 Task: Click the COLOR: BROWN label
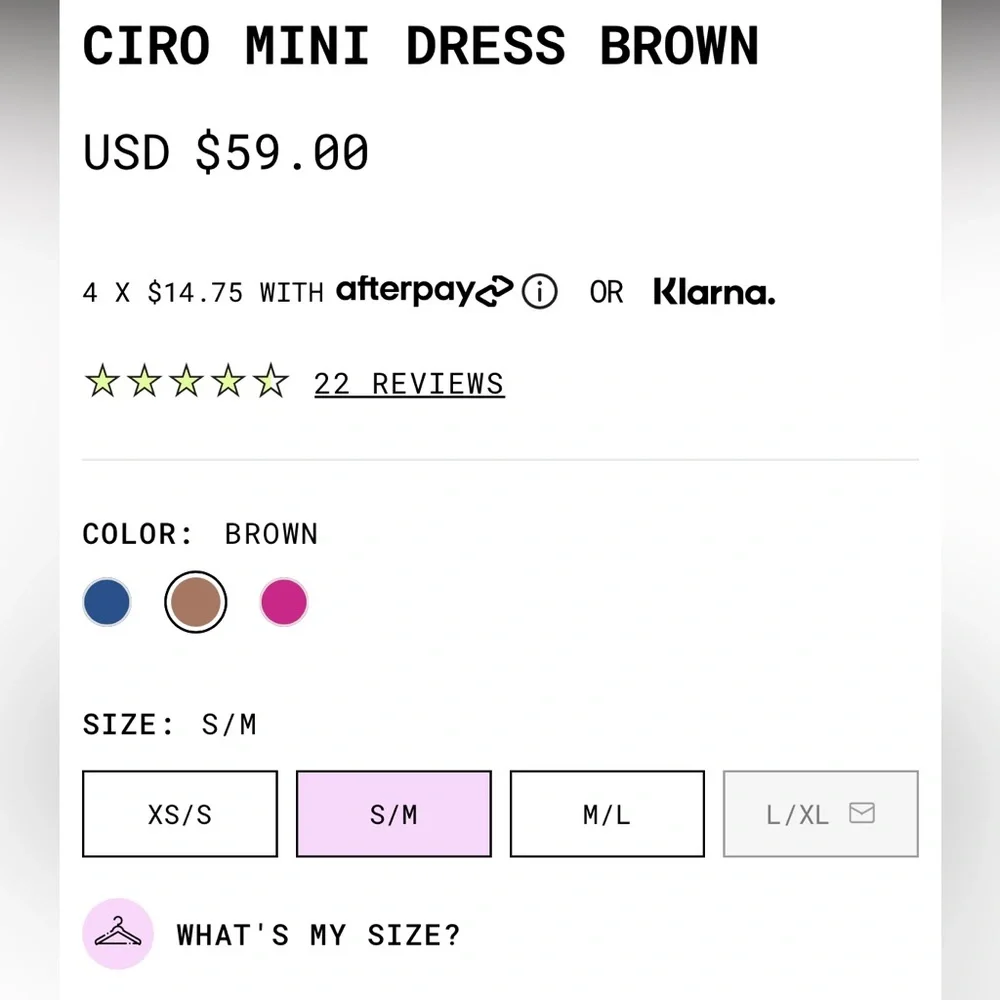click(199, 533)
